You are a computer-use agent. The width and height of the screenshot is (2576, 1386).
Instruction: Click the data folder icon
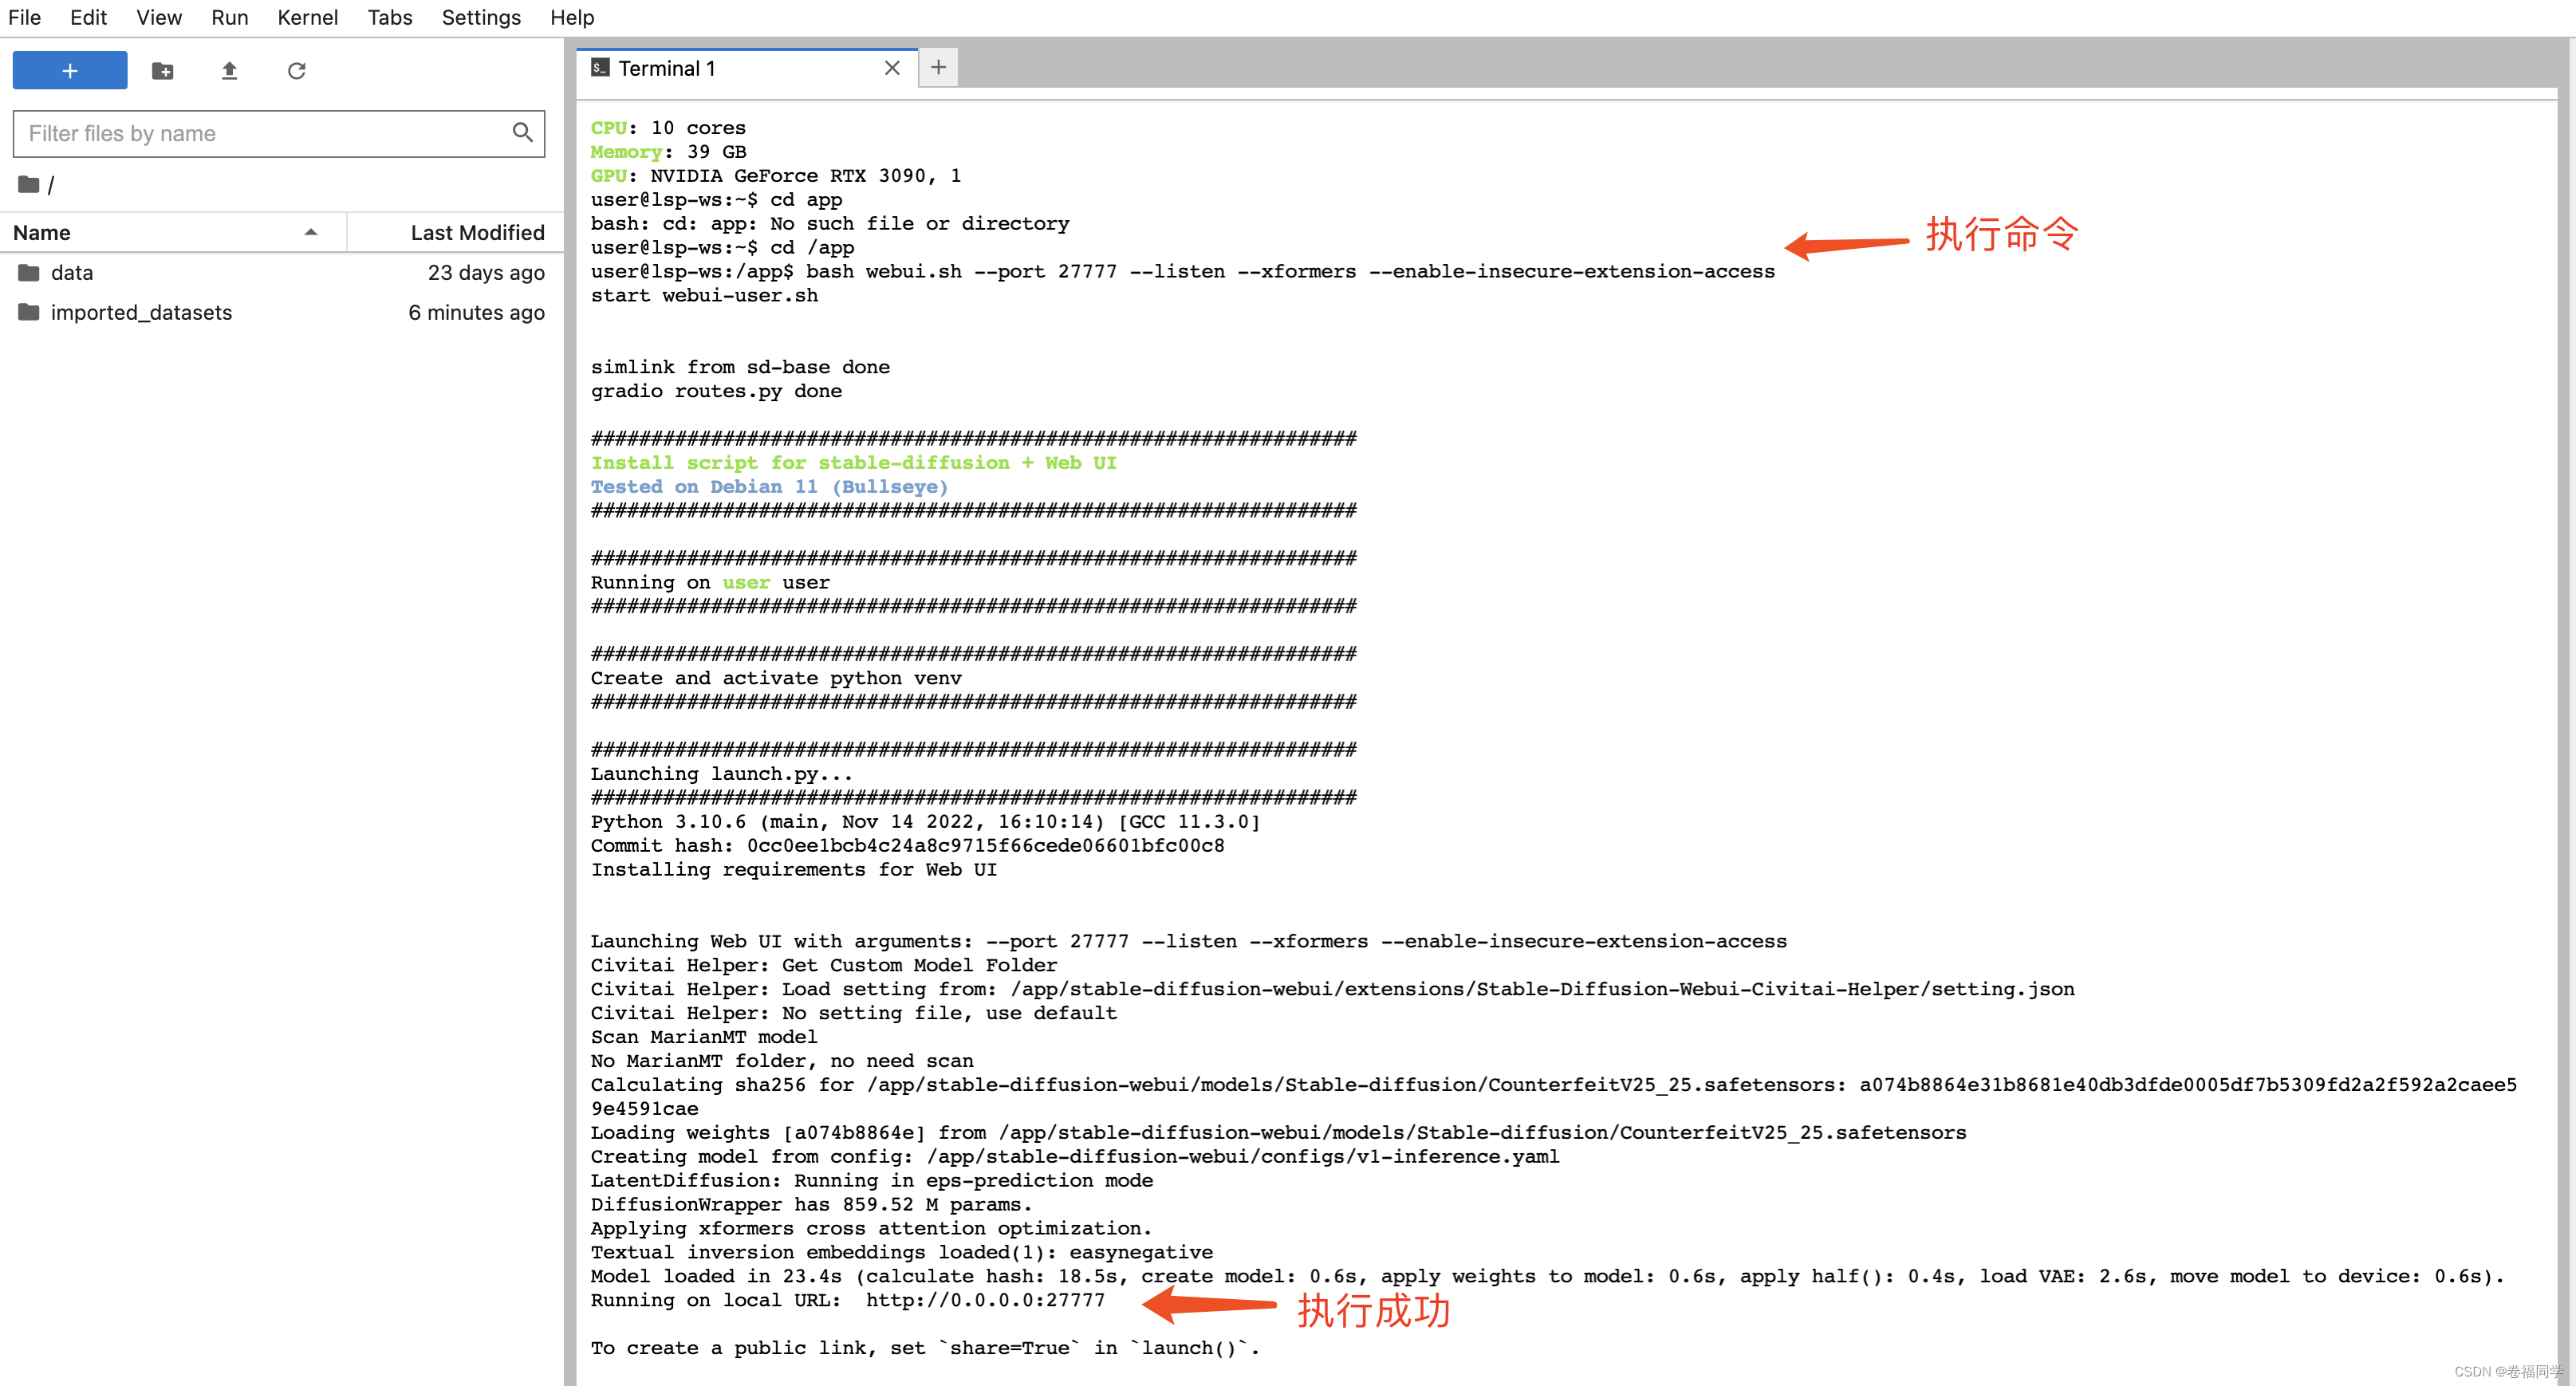[x=29, y=272]
